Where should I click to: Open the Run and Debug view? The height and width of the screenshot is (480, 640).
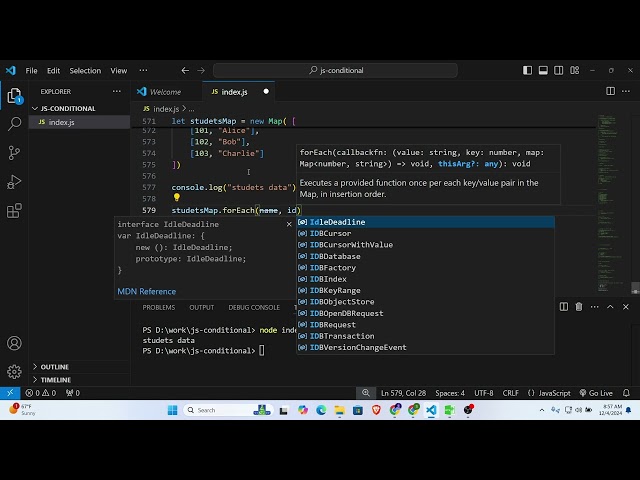(x=14, y=182)
